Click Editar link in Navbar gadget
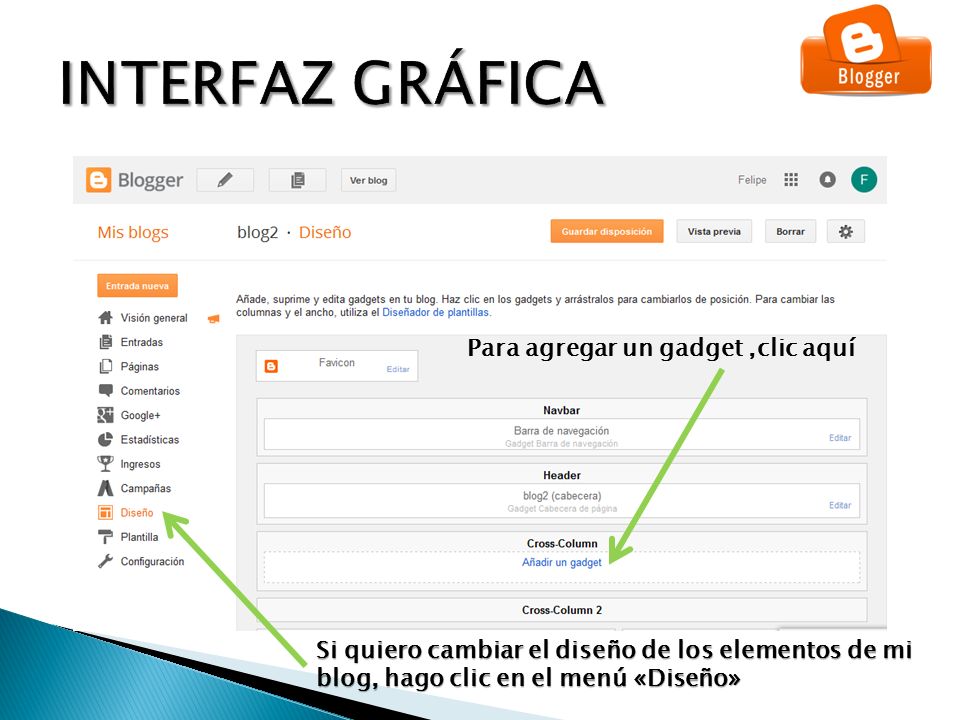 [840, 438]
